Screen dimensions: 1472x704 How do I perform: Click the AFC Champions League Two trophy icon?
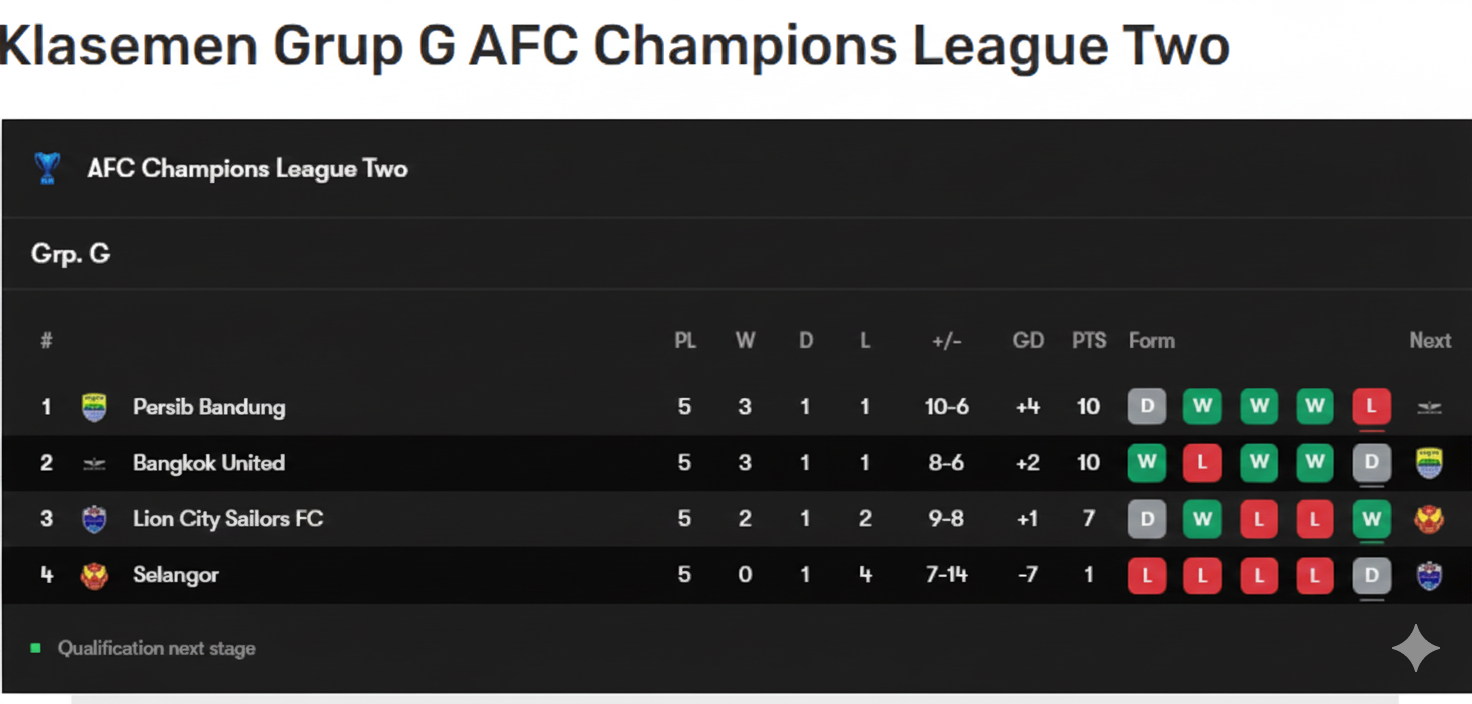[x=47, y=168]
